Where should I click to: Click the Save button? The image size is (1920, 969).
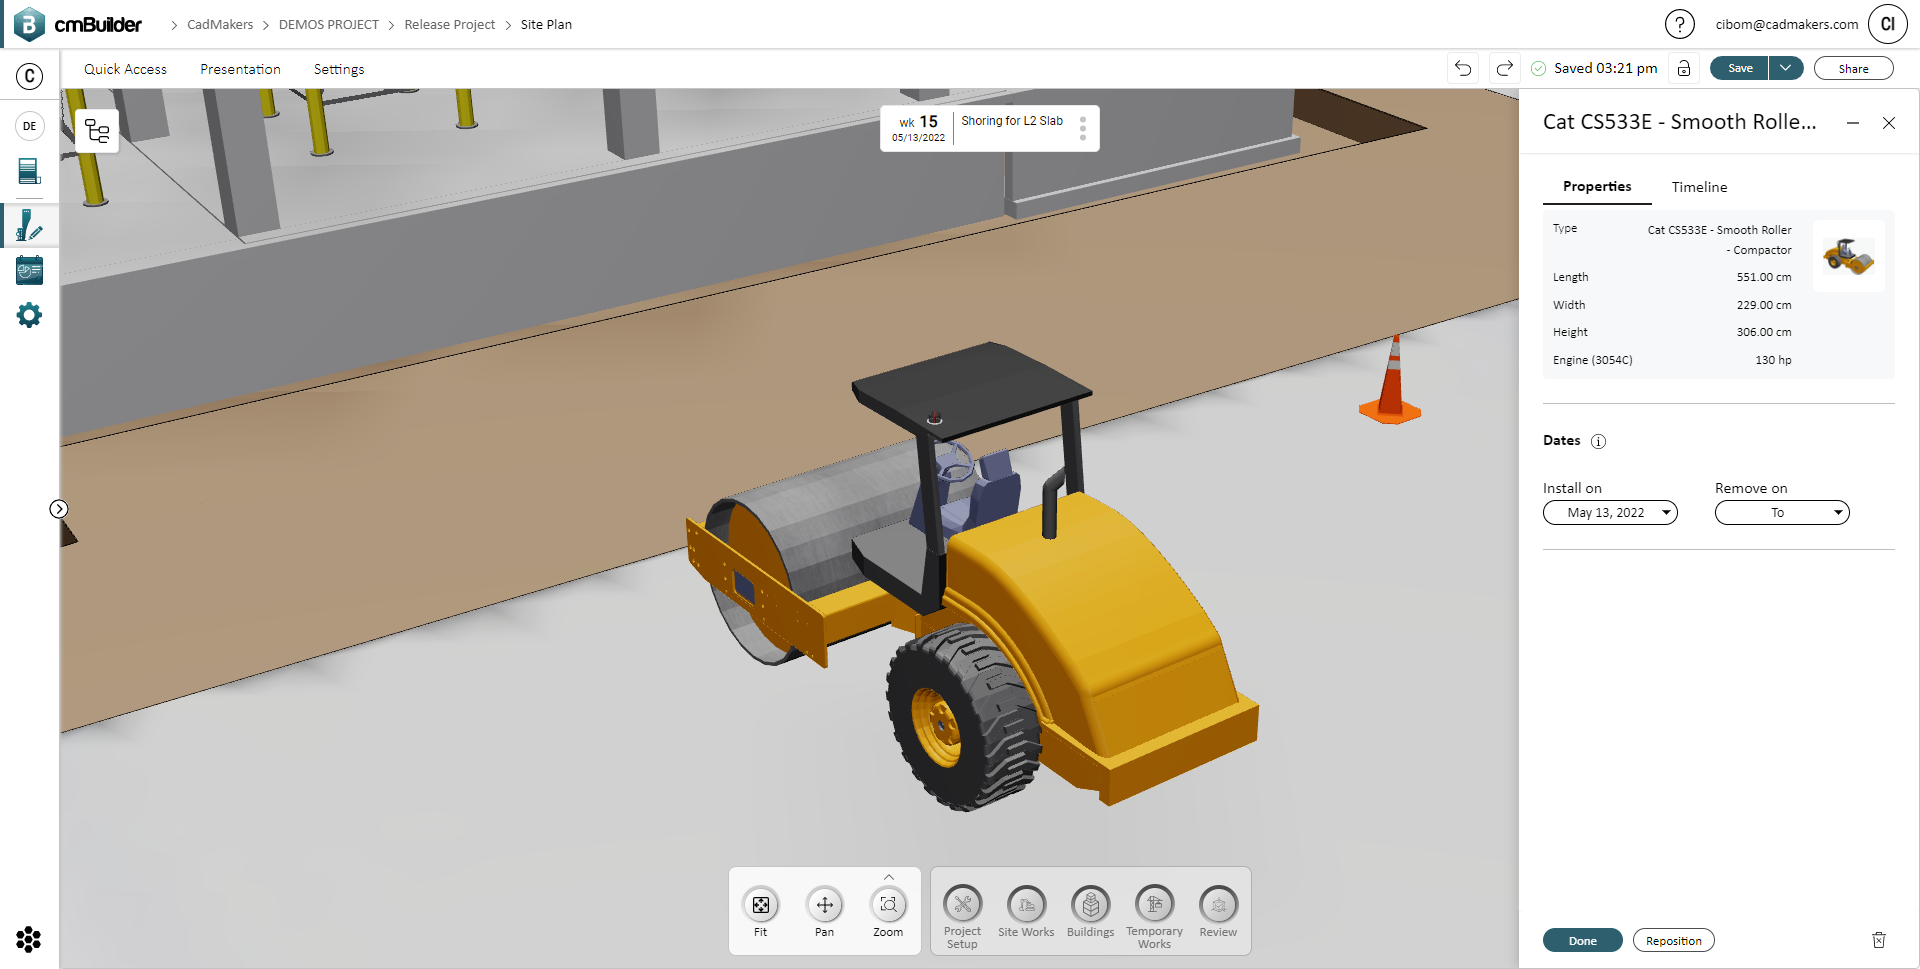(1740, 68)
